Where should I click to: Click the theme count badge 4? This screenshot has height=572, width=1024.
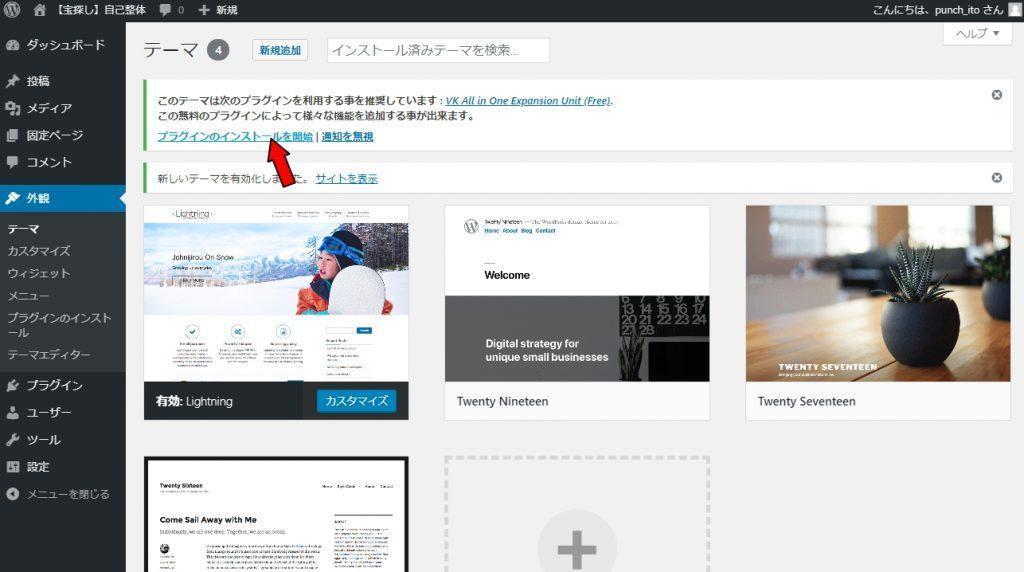[x=218, y=50]
